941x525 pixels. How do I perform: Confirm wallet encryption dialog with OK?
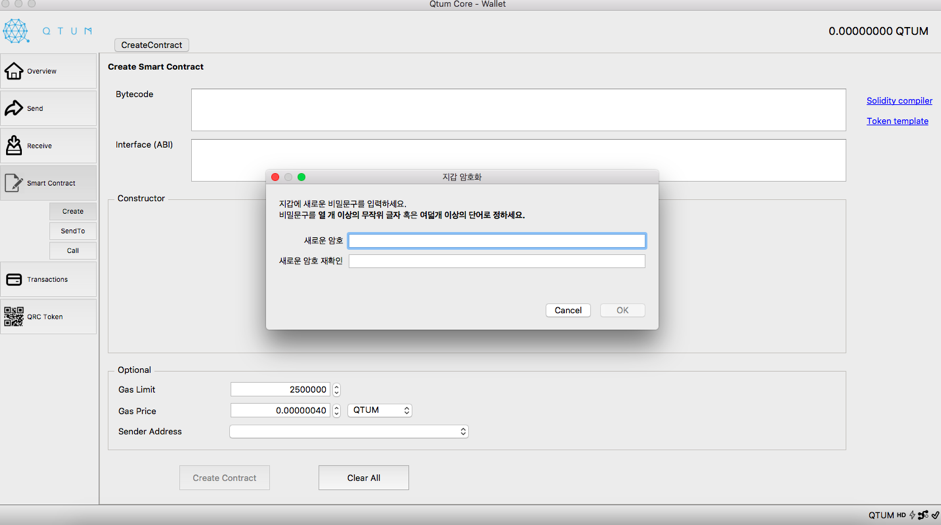[x=622, y=310]
